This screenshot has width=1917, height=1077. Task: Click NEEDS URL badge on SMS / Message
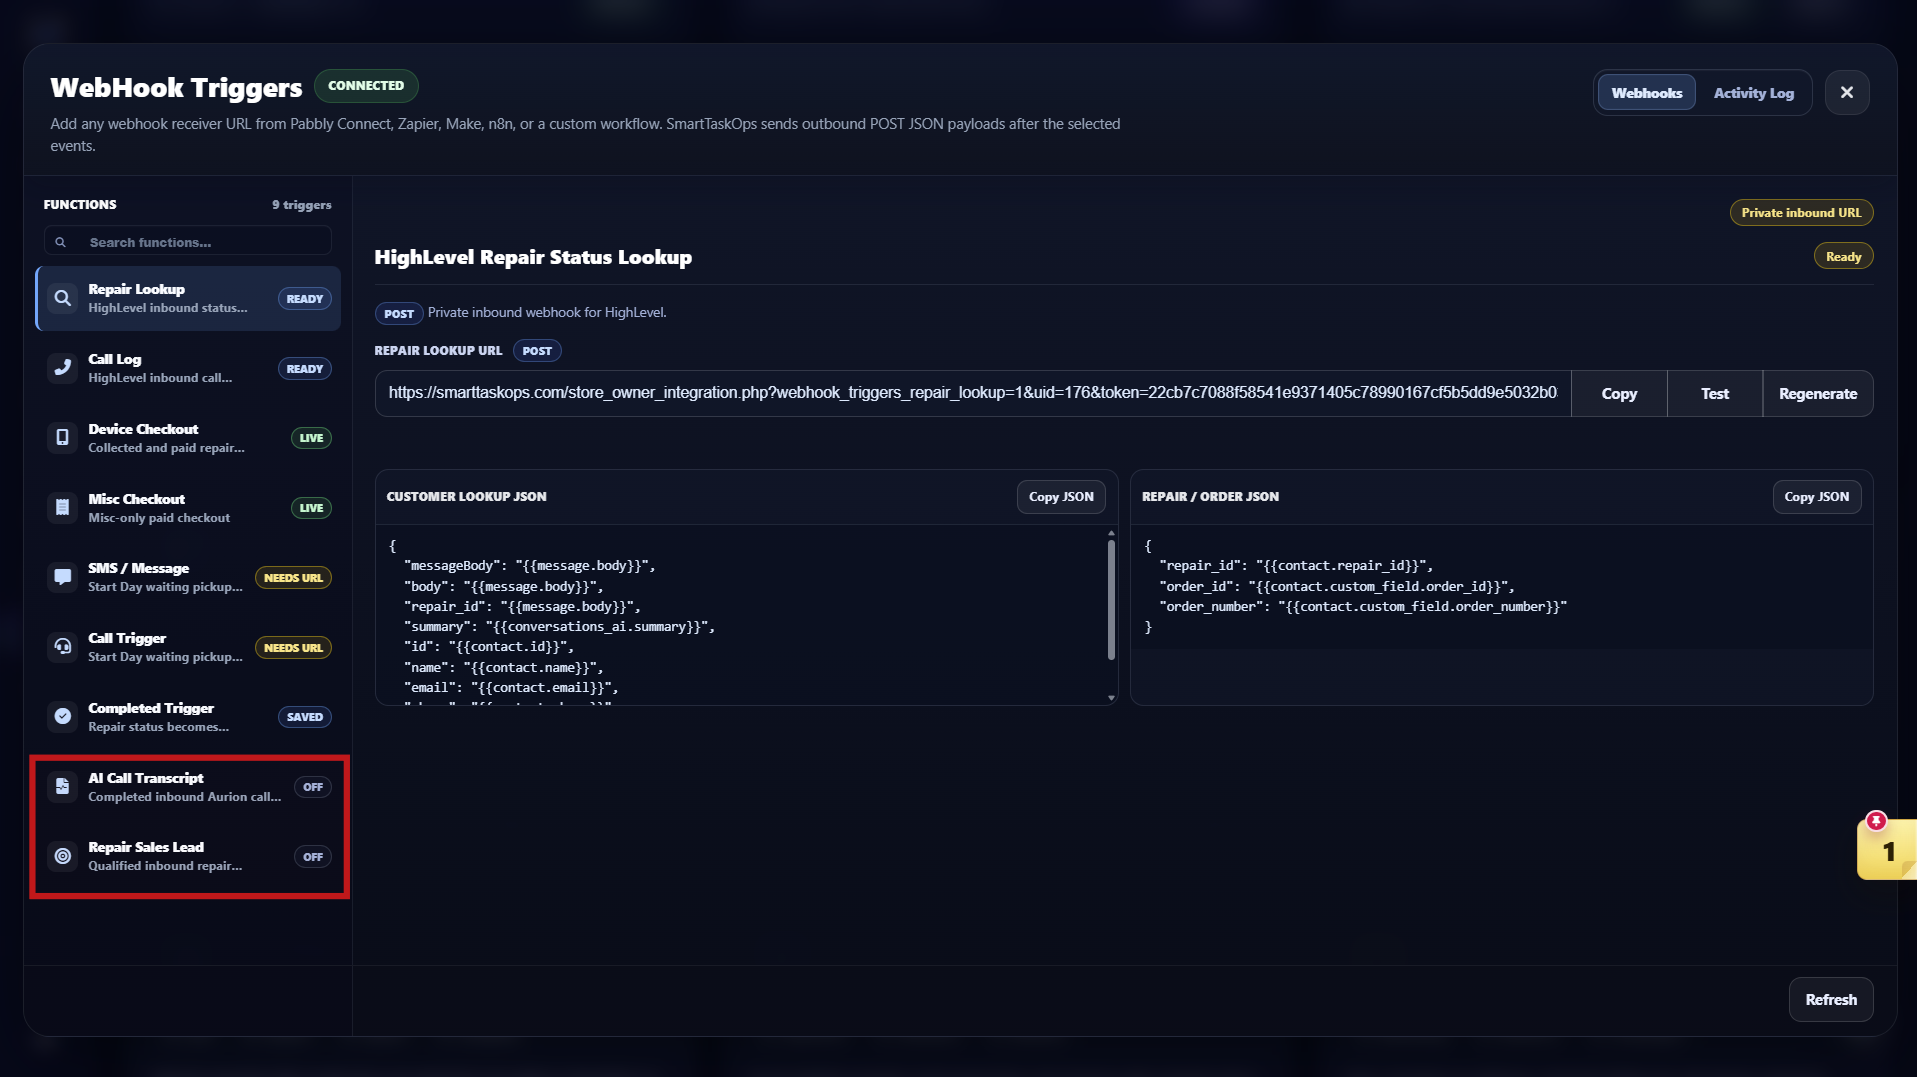click(x=293, y=578)
